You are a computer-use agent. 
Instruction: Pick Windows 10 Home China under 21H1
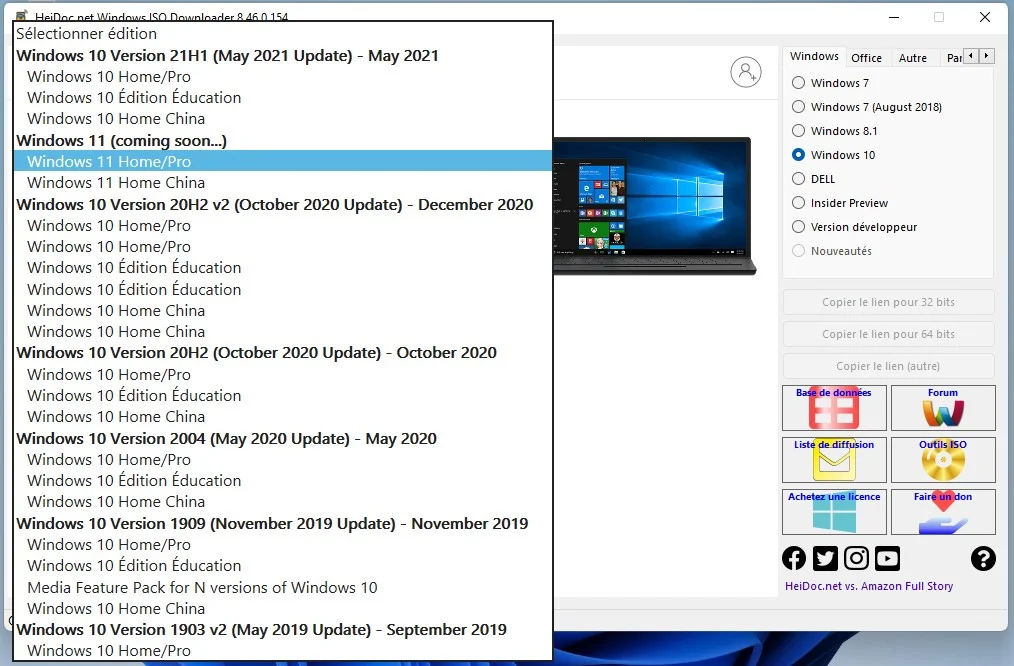[x=283, y=119]
